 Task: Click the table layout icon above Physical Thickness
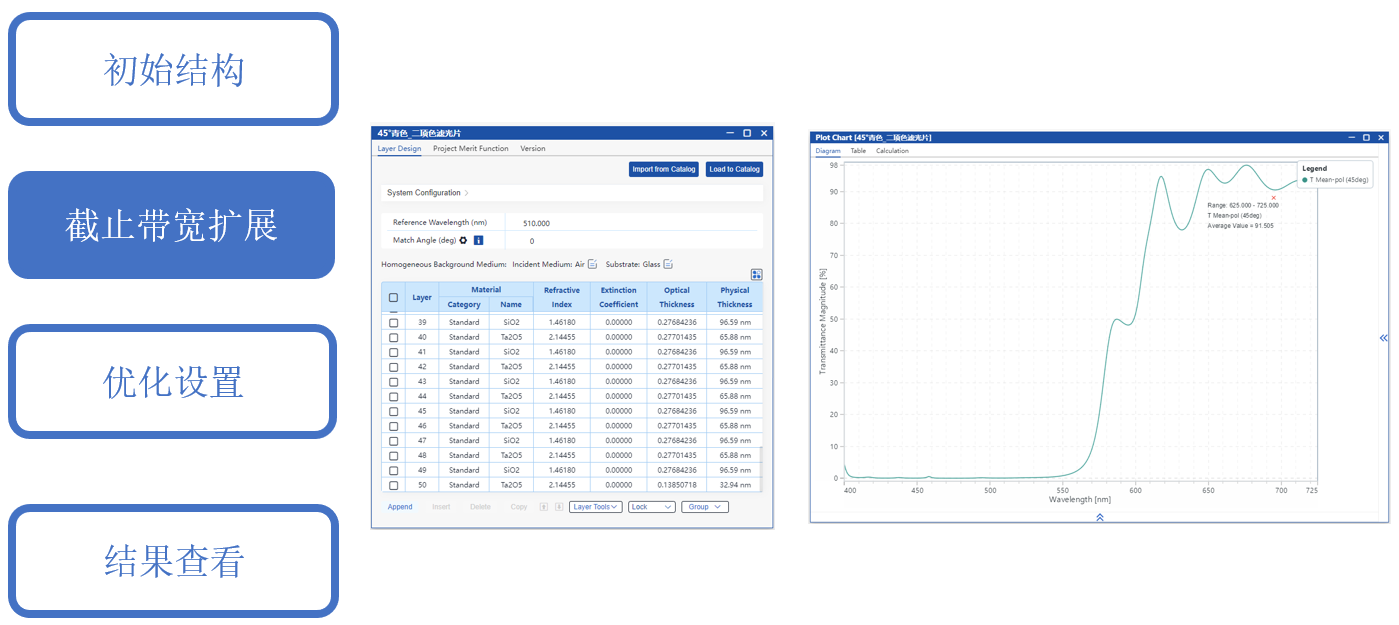click(756, 275)
